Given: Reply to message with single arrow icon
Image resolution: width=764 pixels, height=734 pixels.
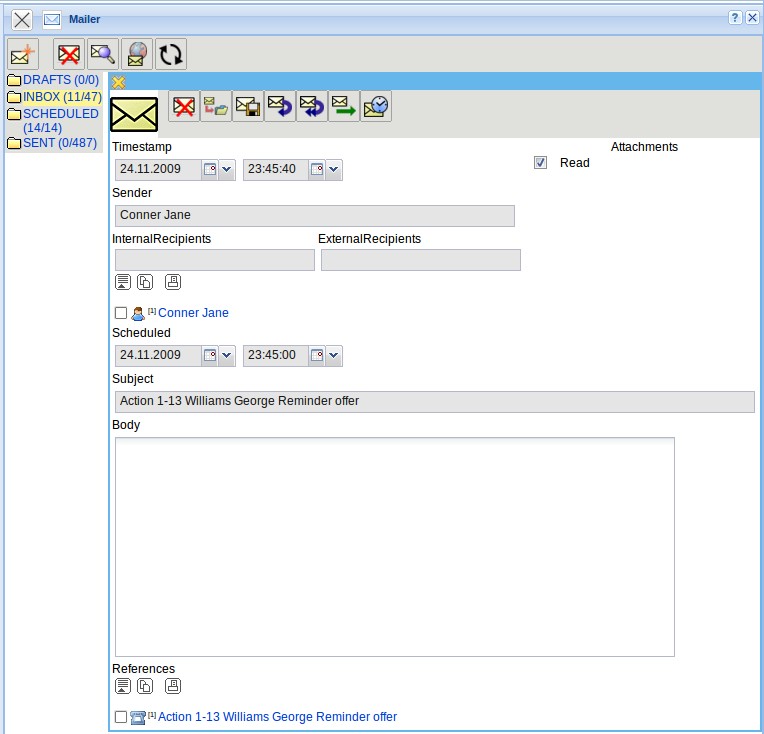Looking at the screenshot, I should pyautogui.click(x=279, y=107).
